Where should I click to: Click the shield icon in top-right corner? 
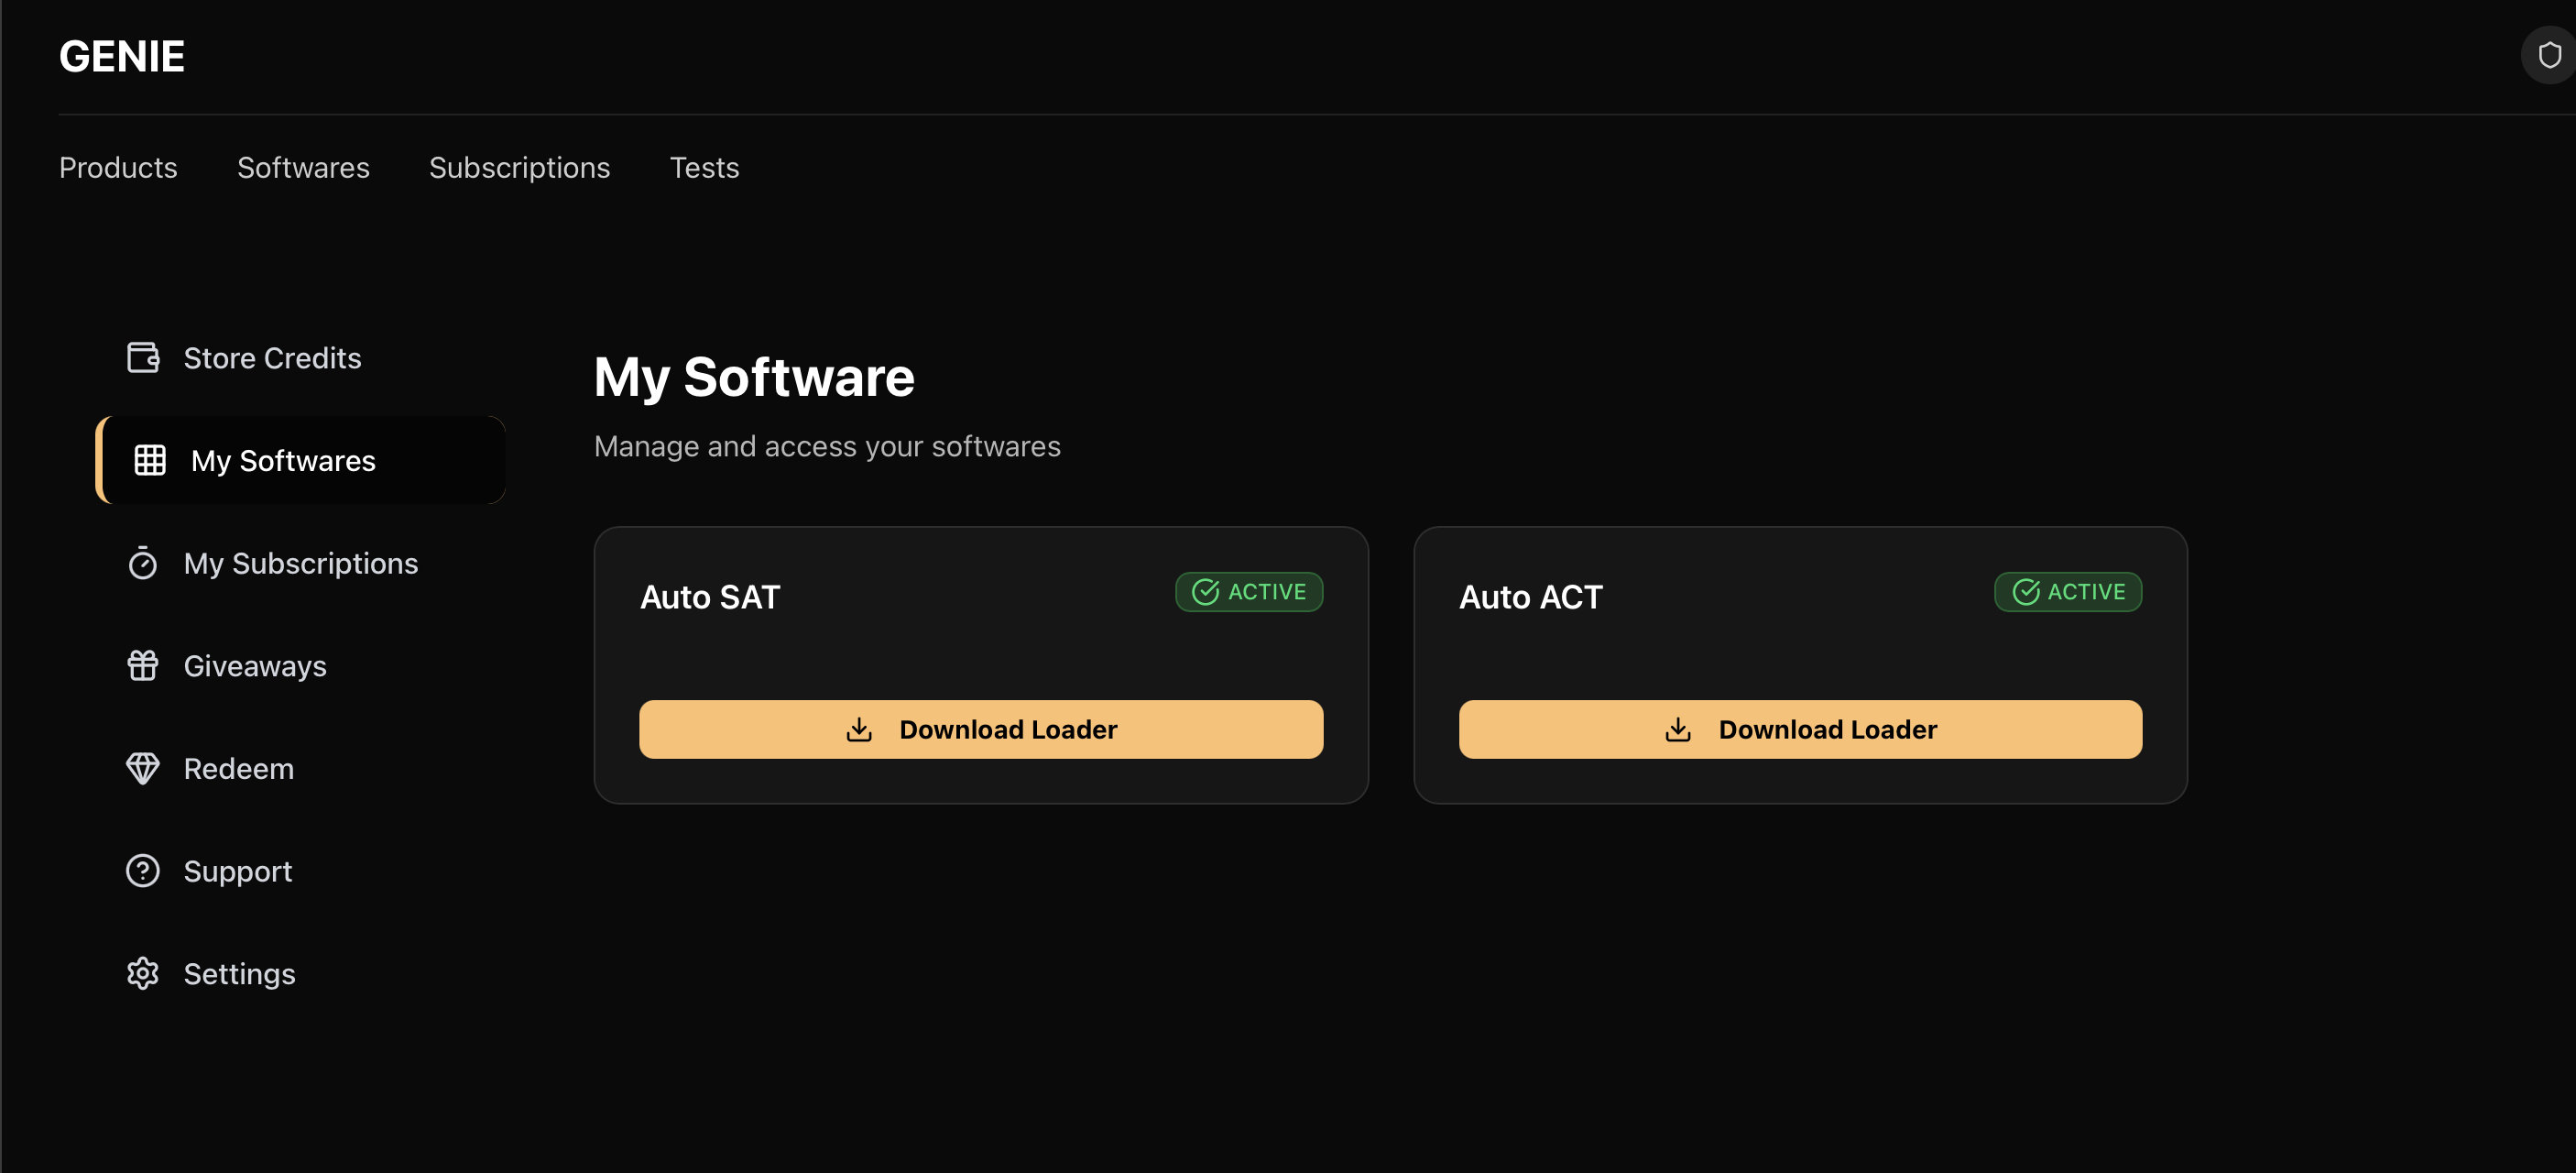[x=2549, y=56]
